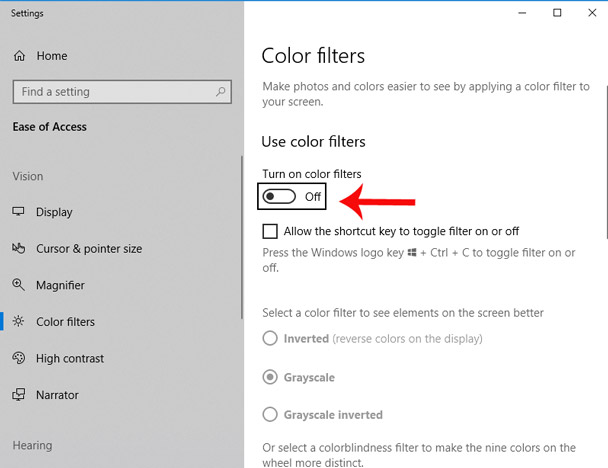The image size is (608, 468).
Task: Click the Cursor & pointer size icon
Action: click(x=19, y=248)
